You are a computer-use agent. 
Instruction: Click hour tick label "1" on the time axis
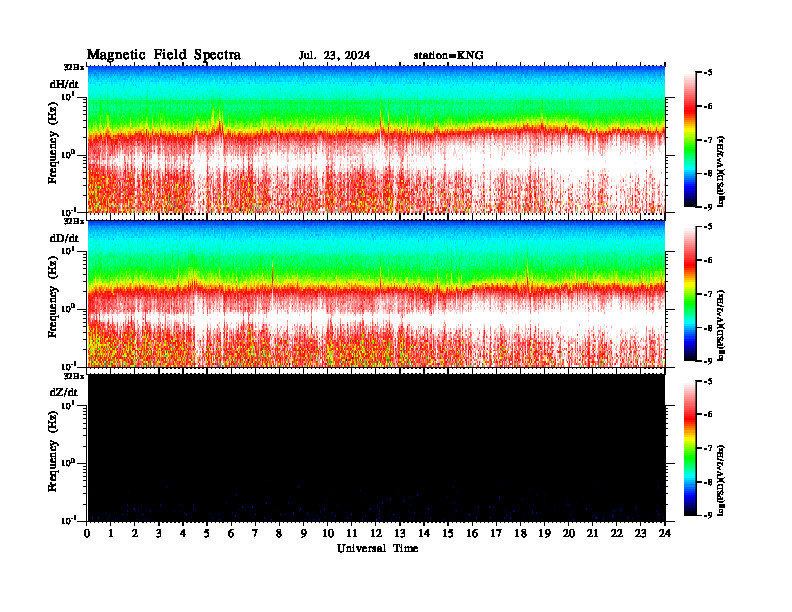coord(111,534)
